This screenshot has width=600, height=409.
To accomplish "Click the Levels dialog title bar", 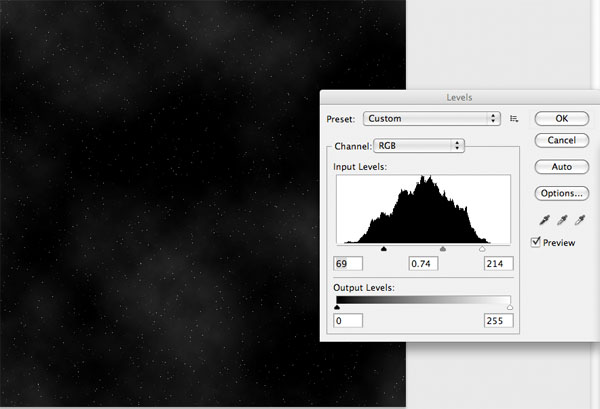I will 460,97.
